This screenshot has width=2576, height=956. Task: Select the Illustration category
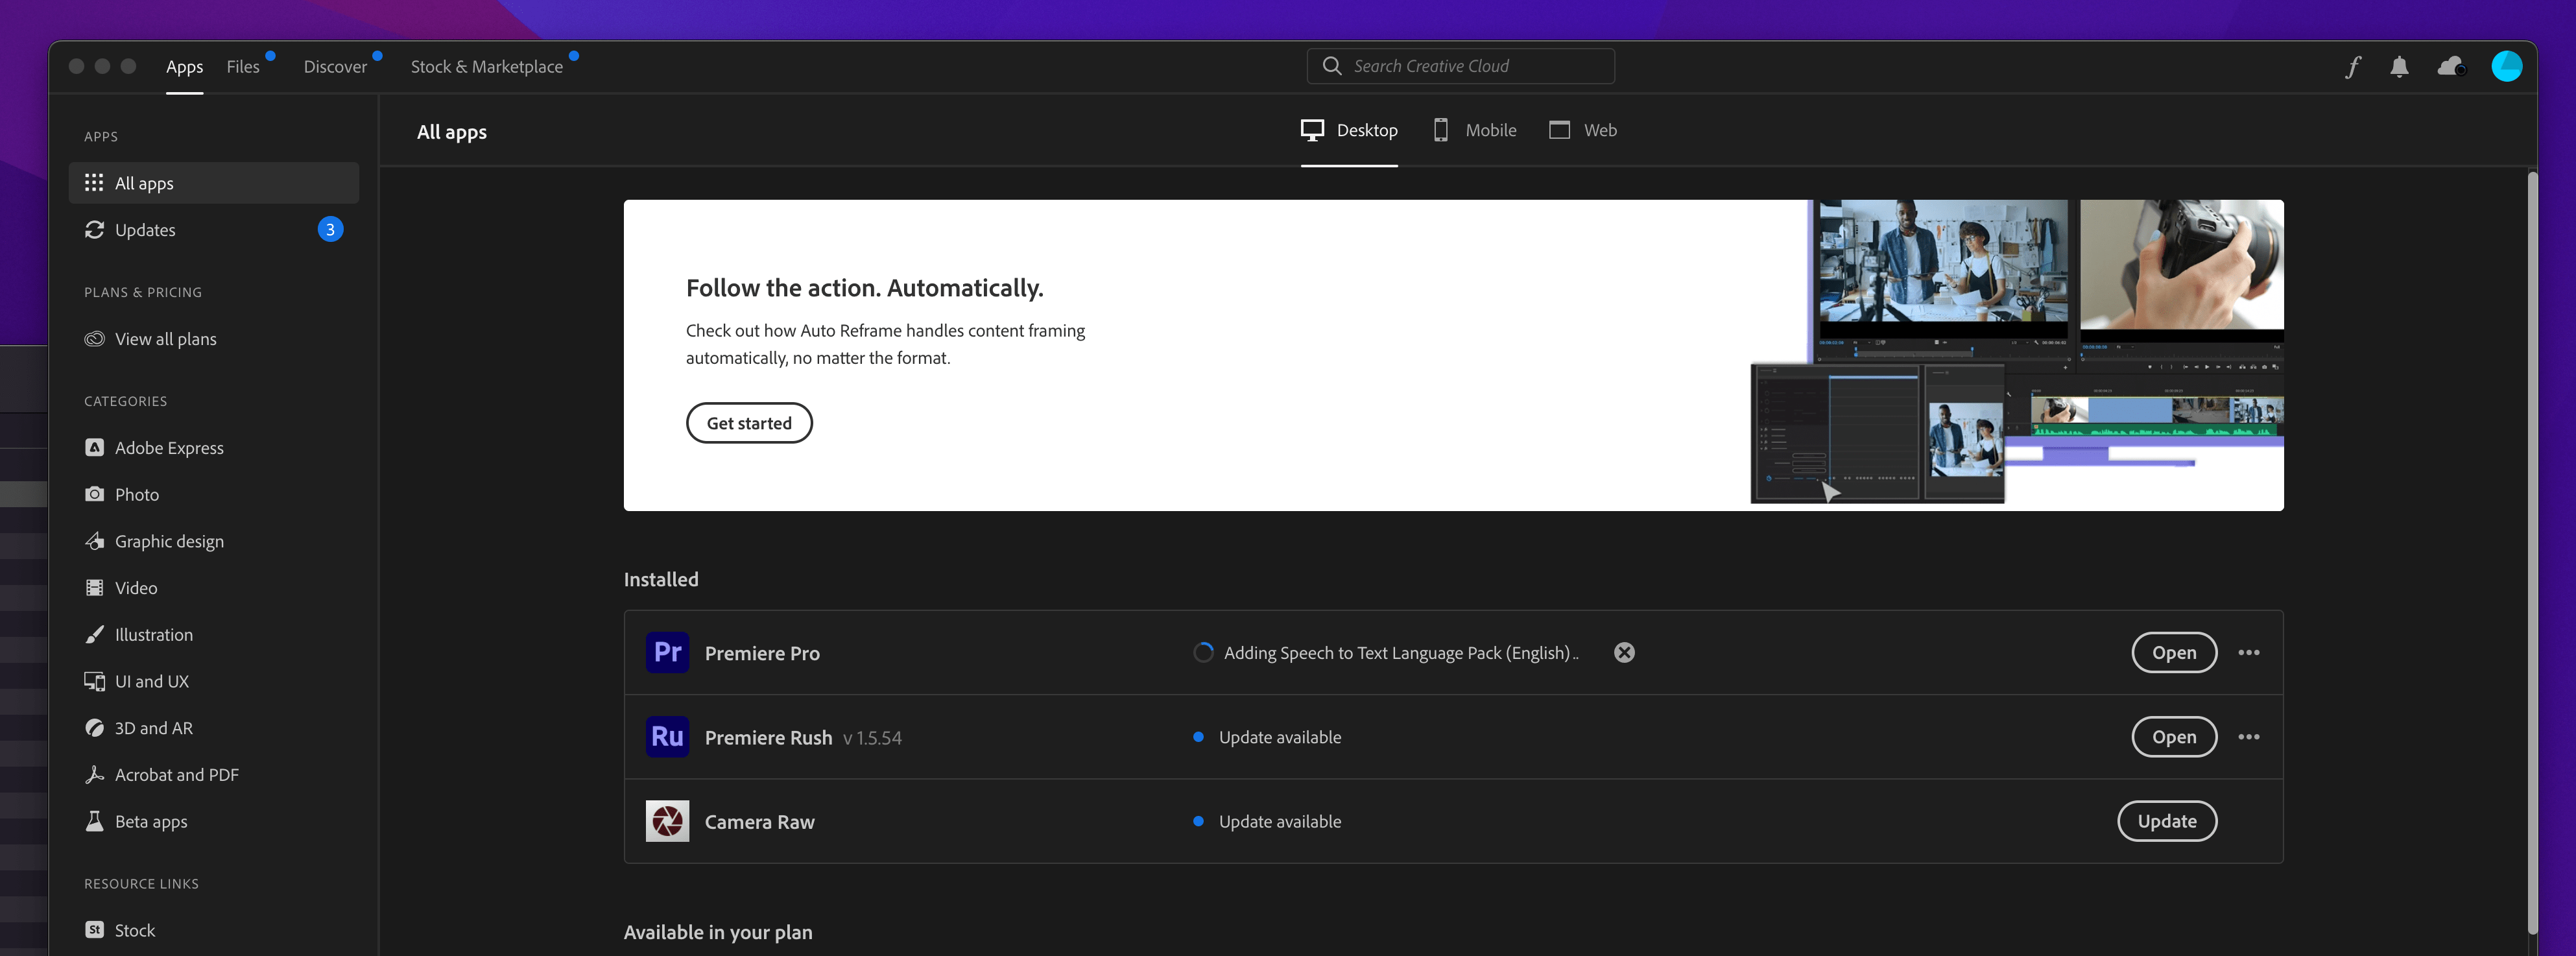[x=153, y=634]
